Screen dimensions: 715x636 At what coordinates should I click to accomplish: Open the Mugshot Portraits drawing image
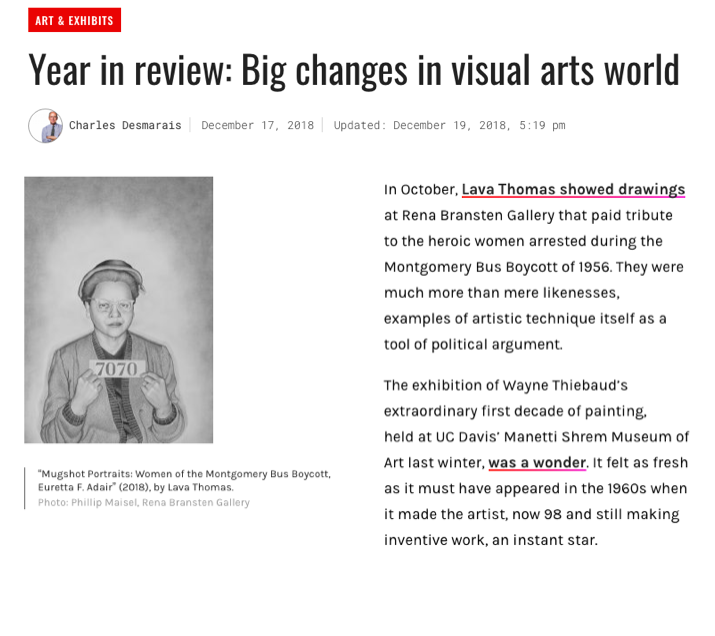(x=119, y=310)
